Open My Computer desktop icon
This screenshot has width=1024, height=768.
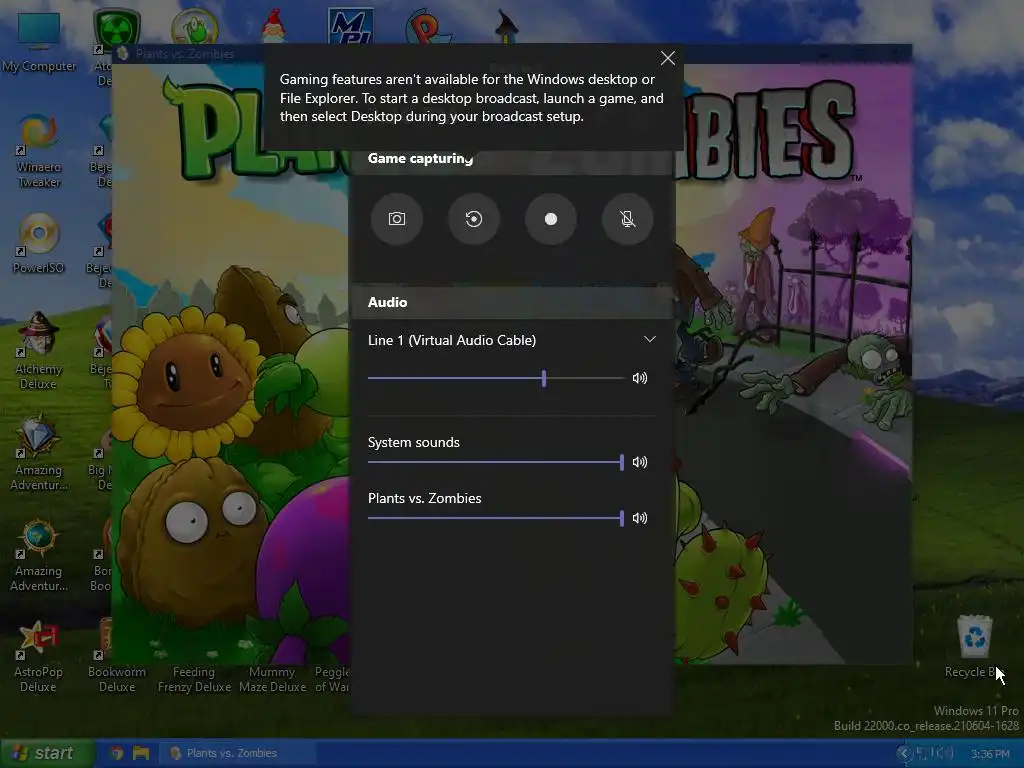[39, 42]
